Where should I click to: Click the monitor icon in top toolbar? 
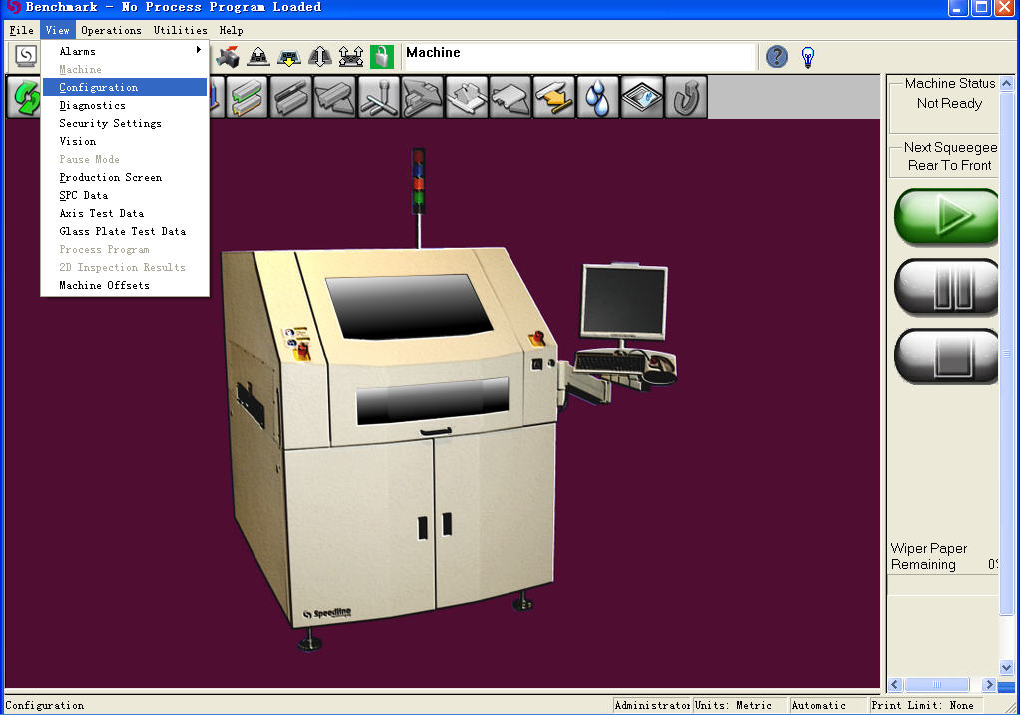point(25,56)
